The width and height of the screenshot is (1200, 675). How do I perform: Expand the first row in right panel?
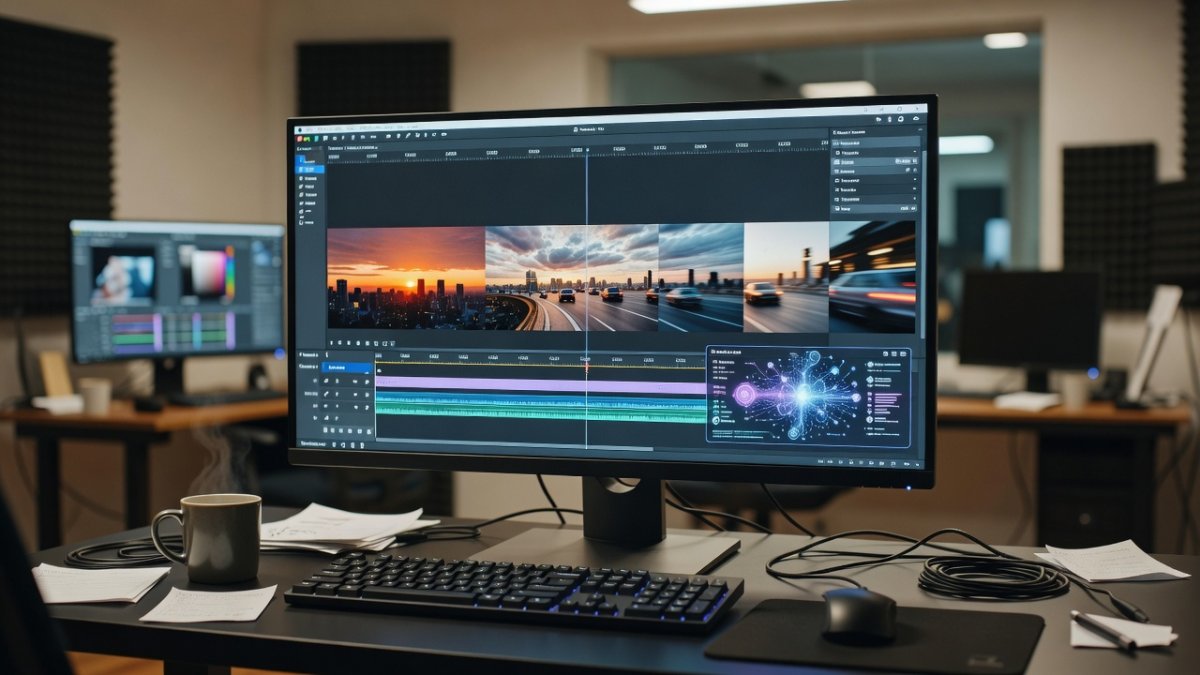(875, 144)
